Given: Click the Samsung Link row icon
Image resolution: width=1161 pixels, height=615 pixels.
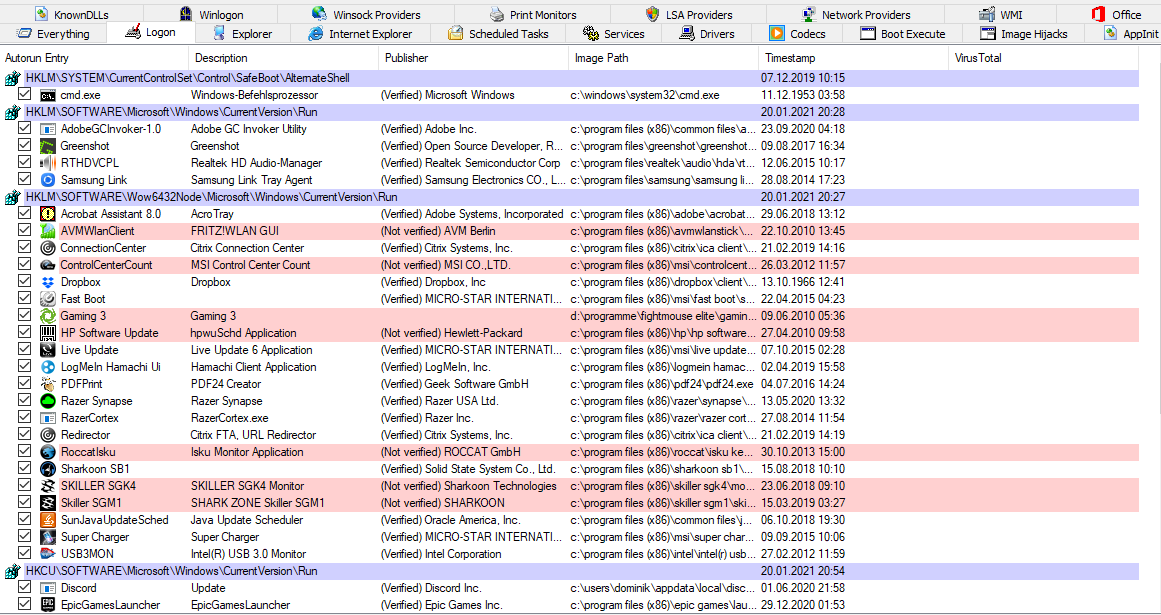Looking at the screenshot, I should pos(47,180).
